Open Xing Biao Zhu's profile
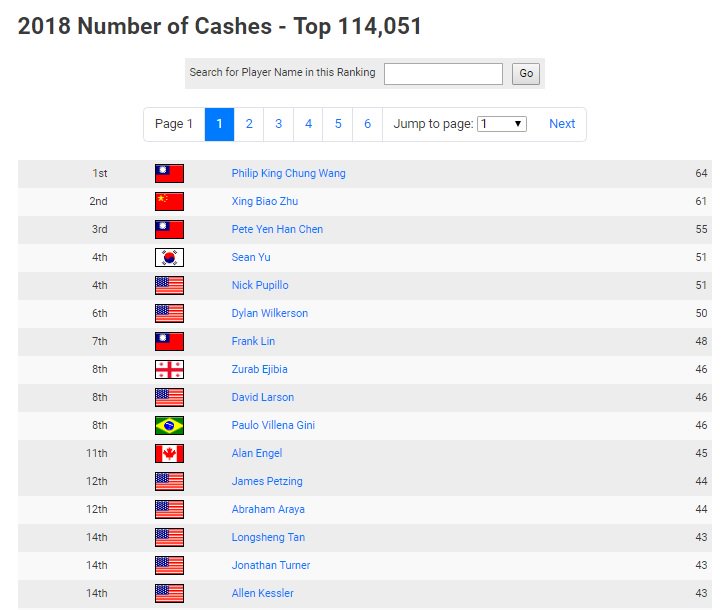This screenshot has height=610, width=725. pos(265,202)
